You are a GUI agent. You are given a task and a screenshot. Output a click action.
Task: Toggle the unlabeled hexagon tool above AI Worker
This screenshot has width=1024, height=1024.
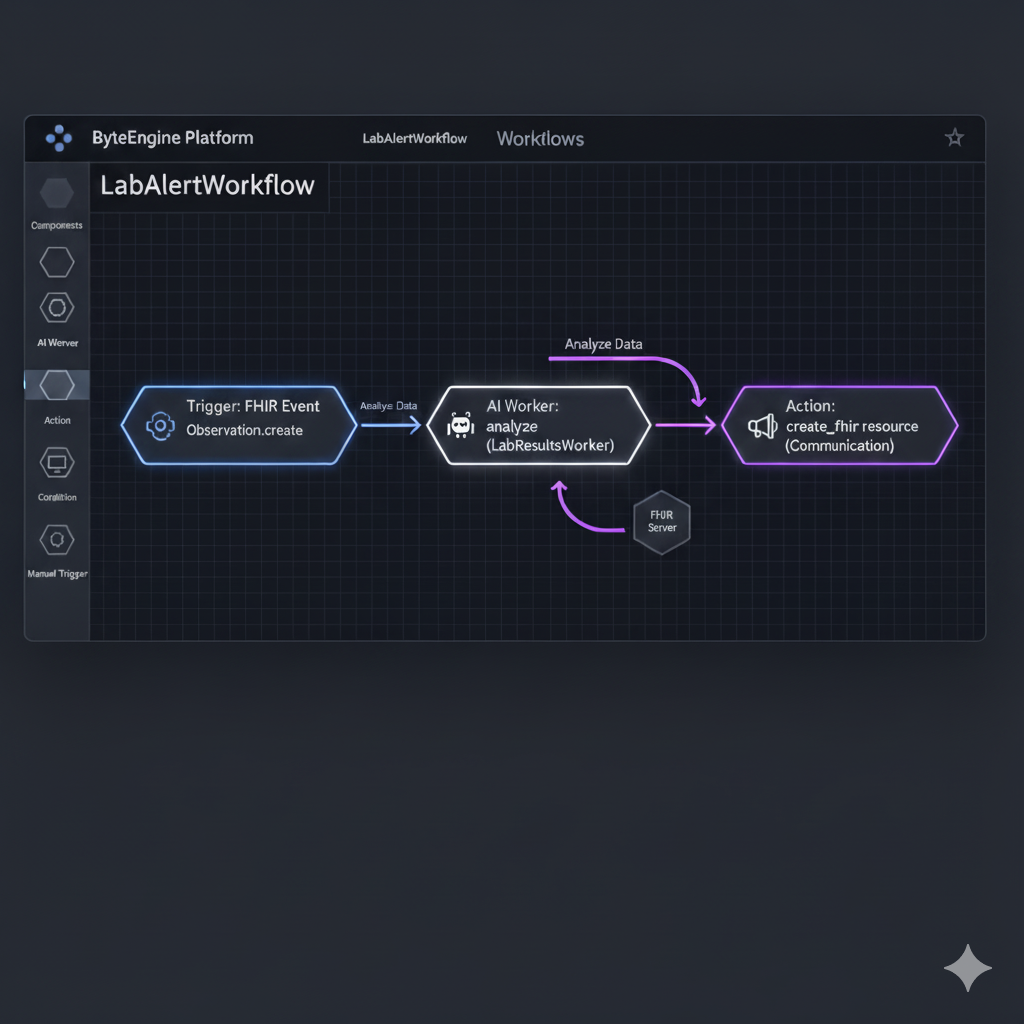56,262
